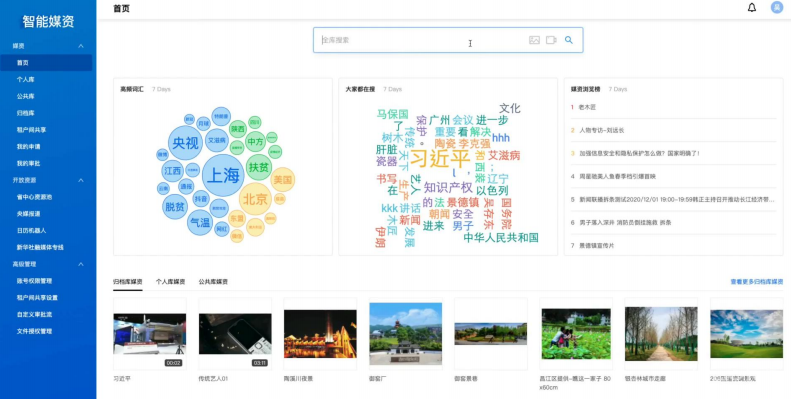Click the magnifier search icon
791x399 pixels.
[569, 40]
